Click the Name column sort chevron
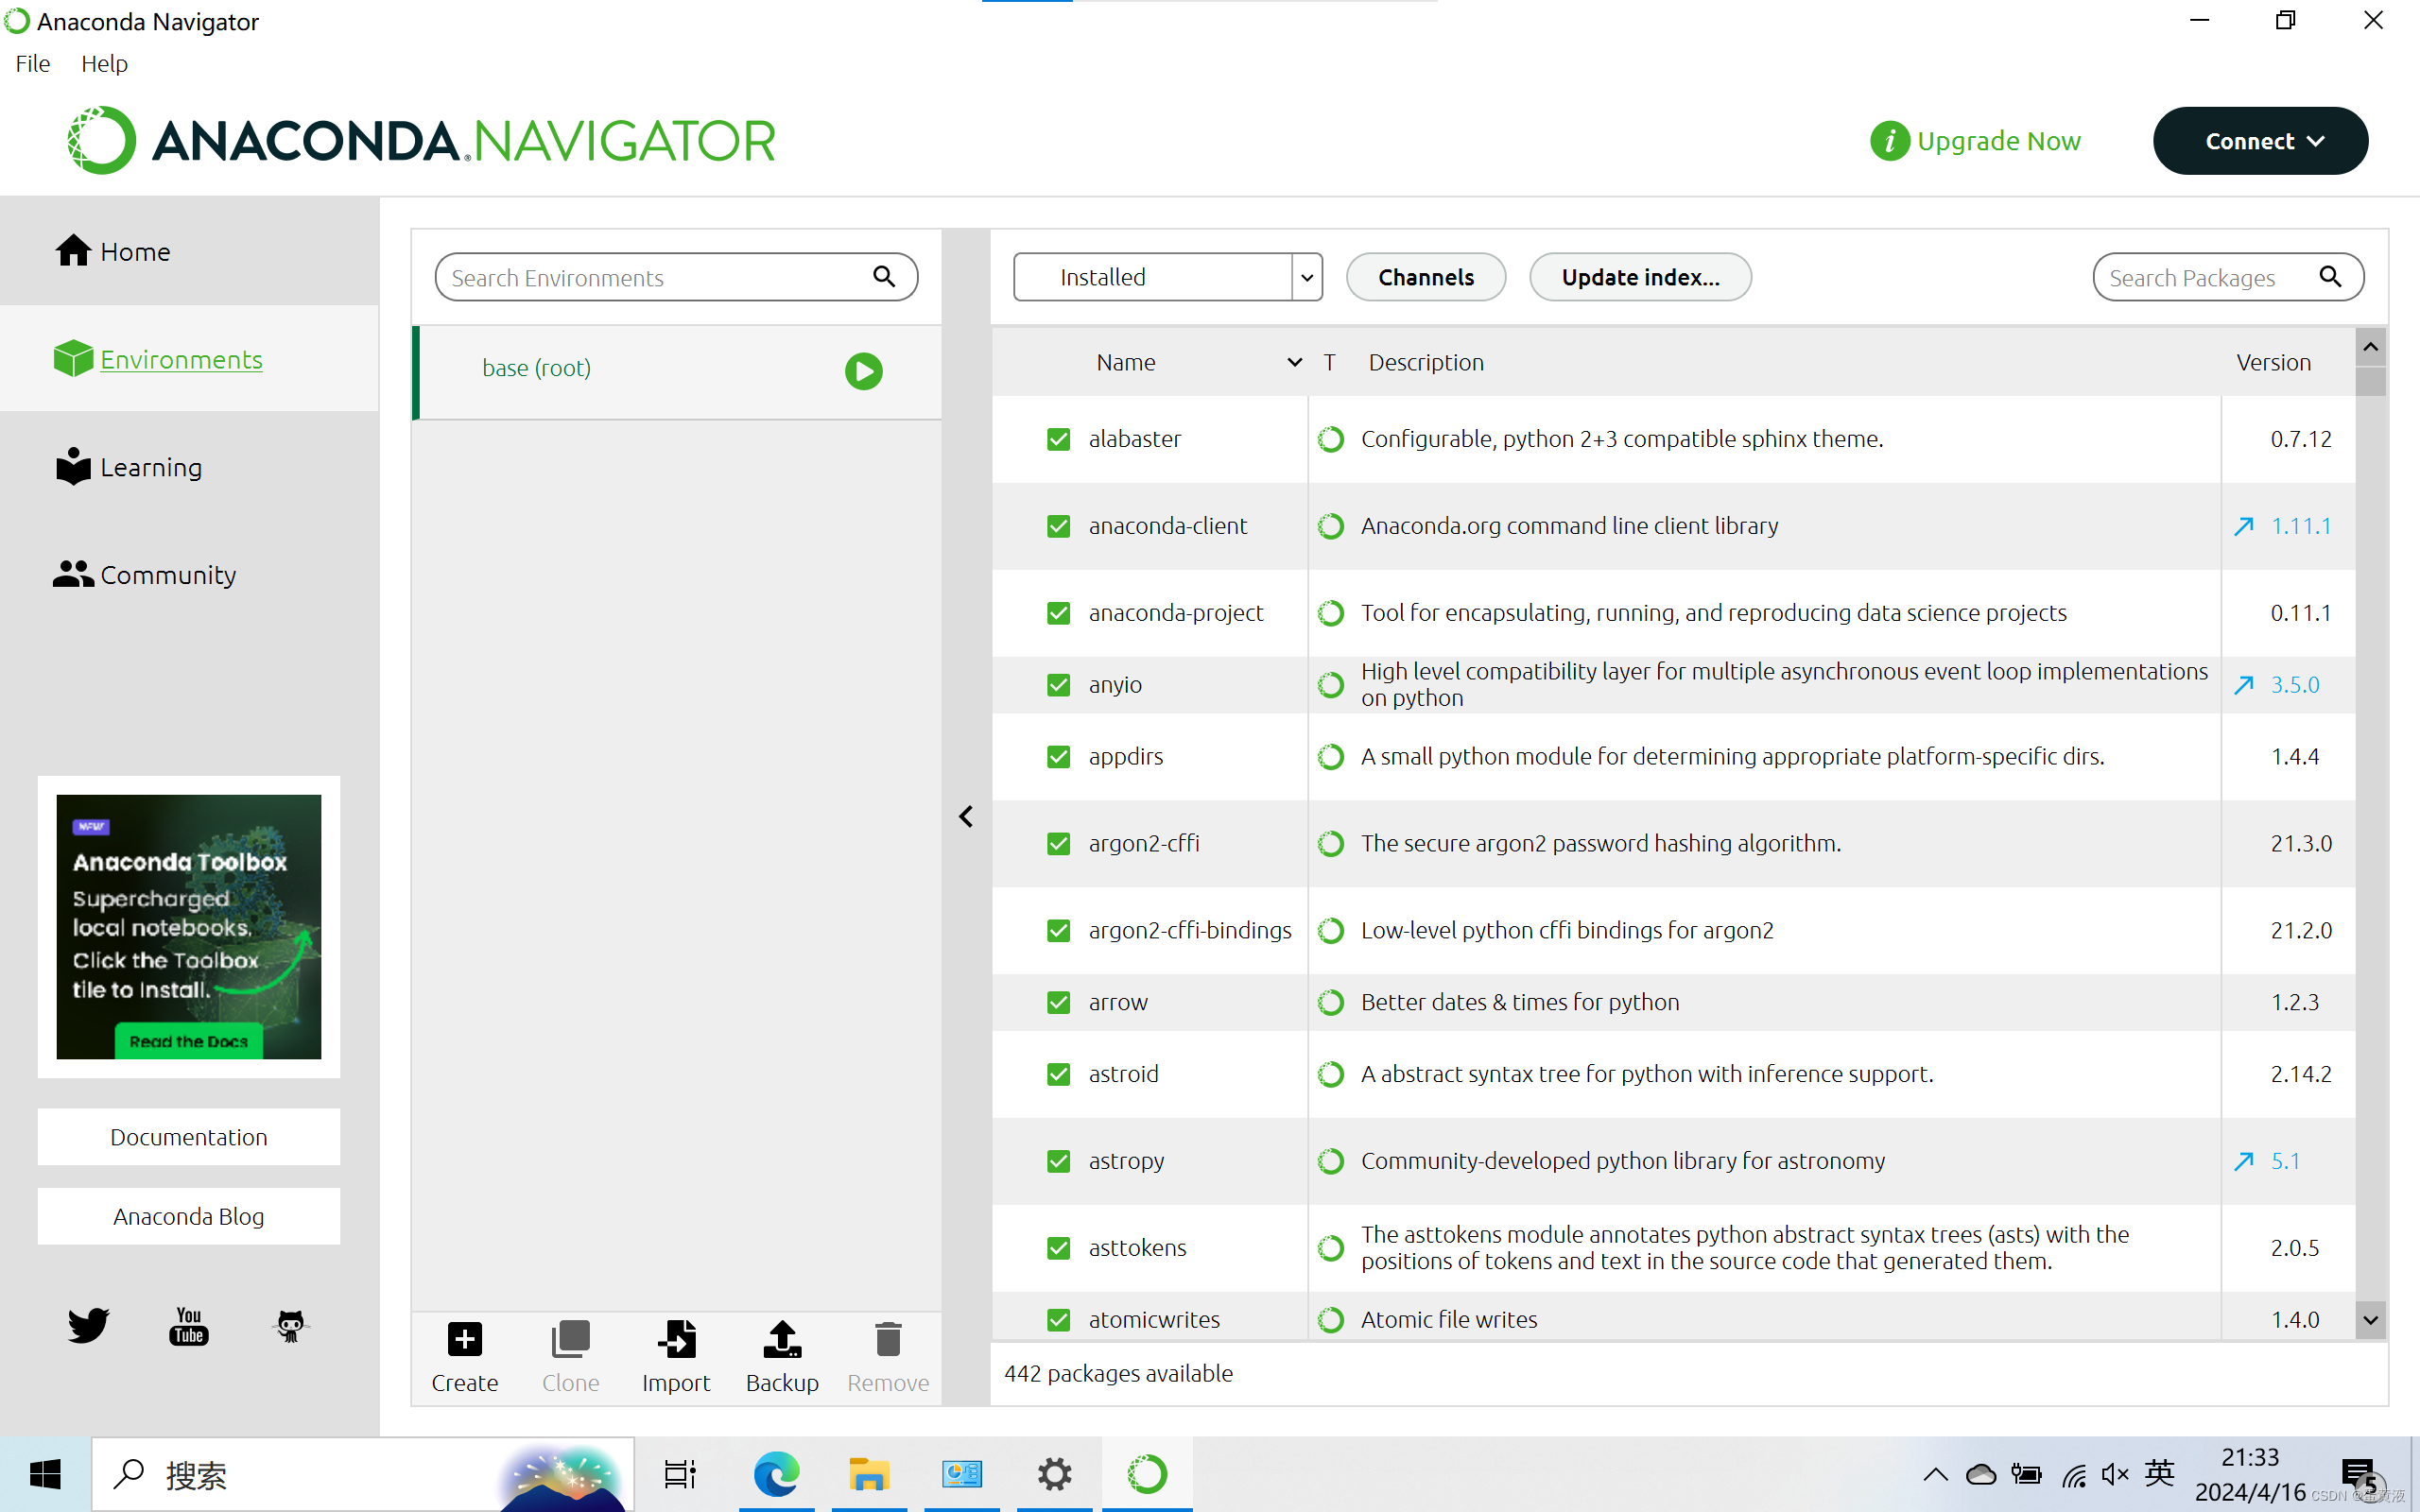2420x1512 pixels. (x=1294, y=362)
